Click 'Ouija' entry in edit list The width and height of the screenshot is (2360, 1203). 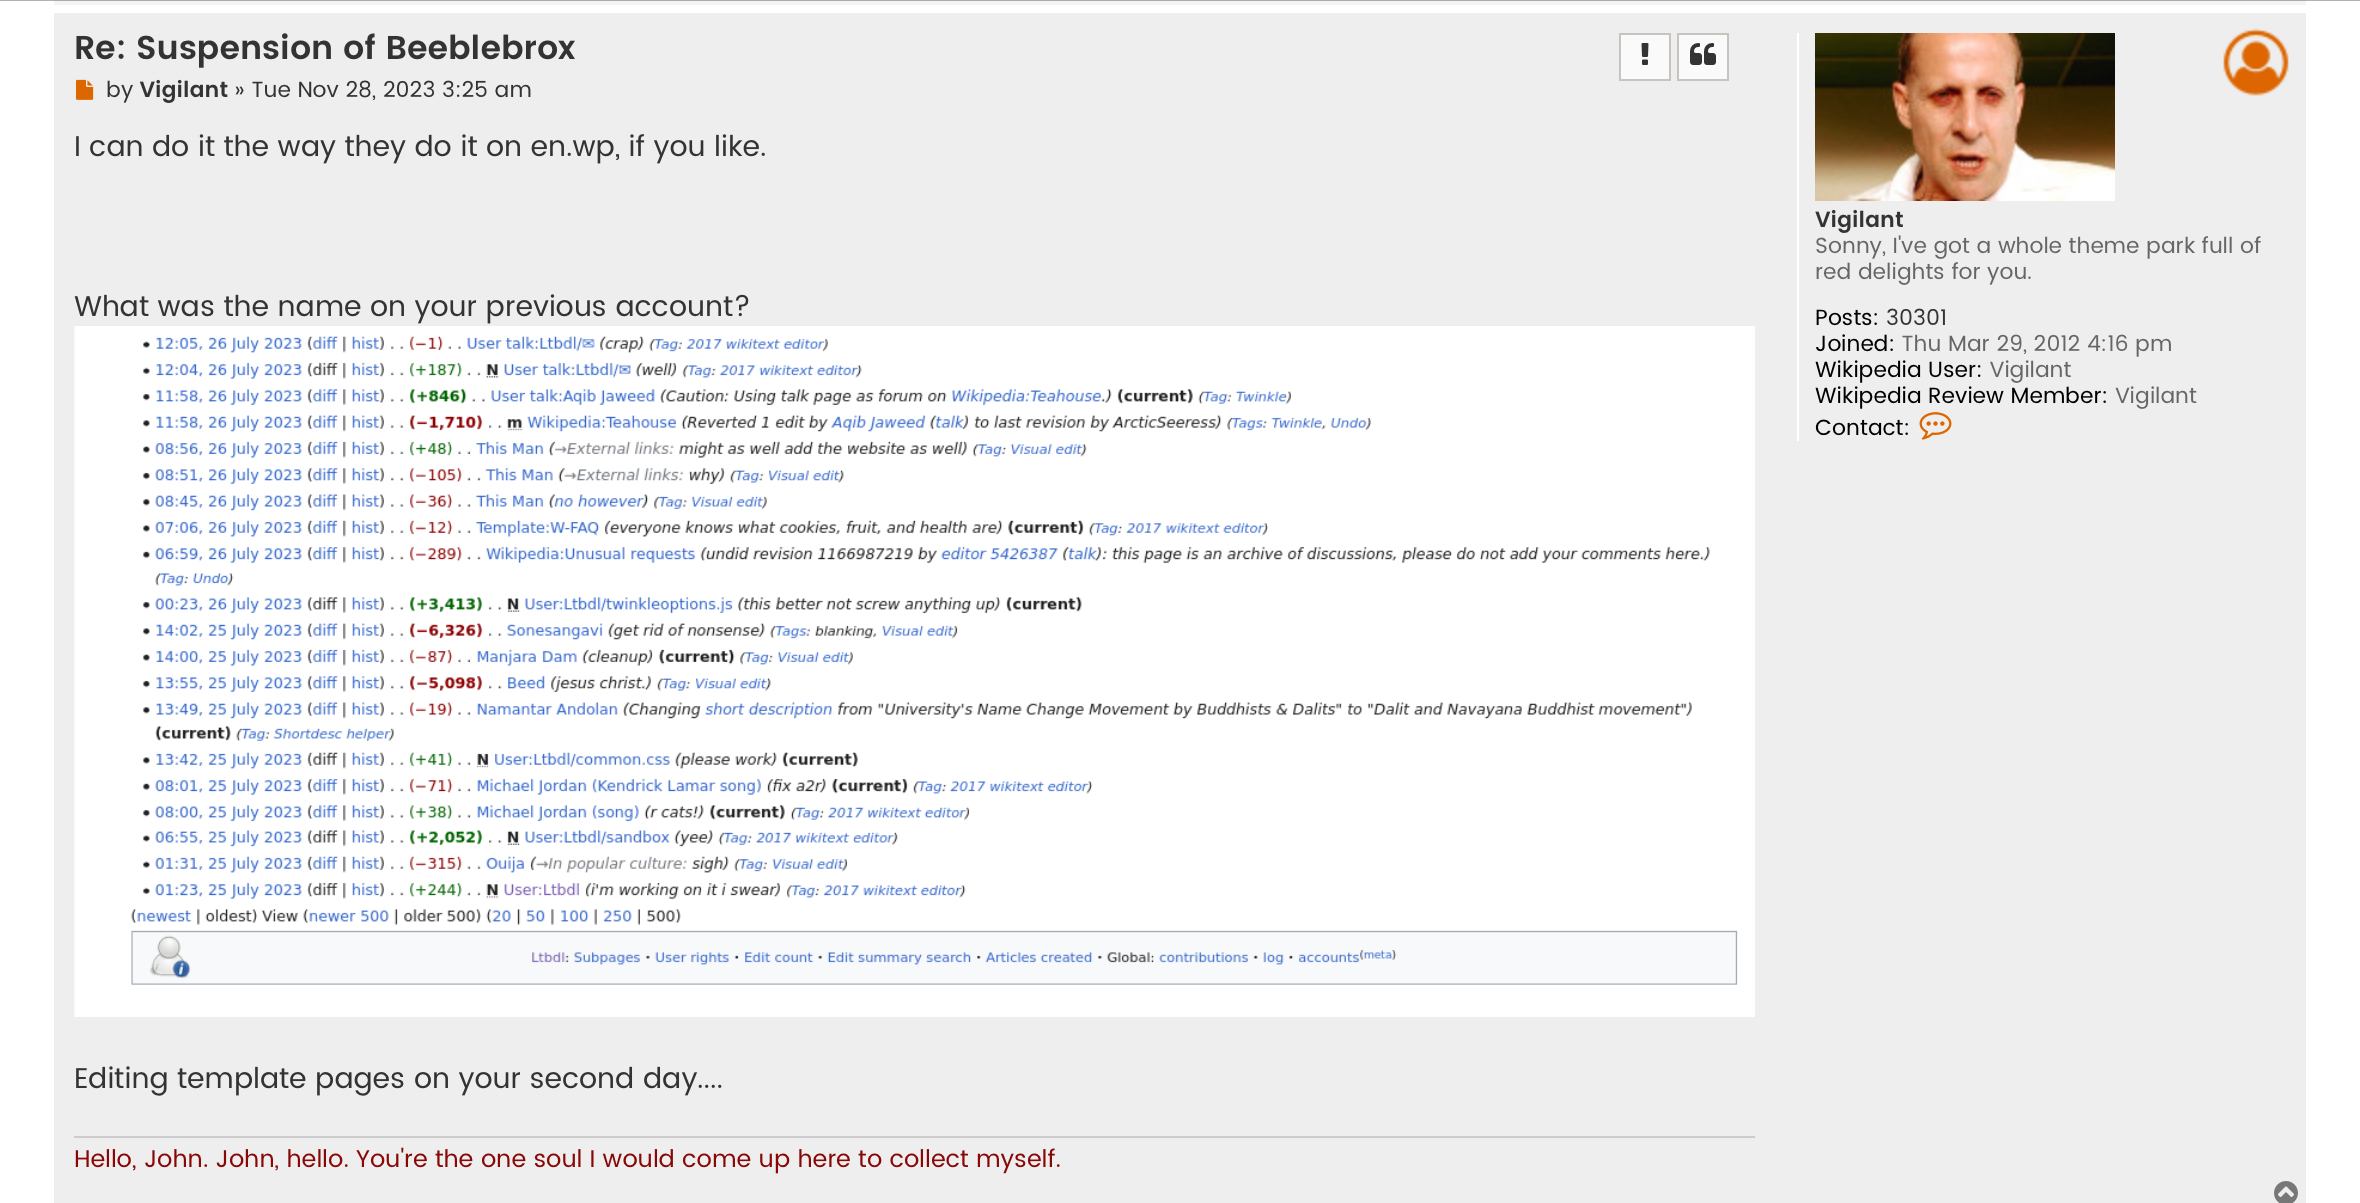click(x=505, y=864)
